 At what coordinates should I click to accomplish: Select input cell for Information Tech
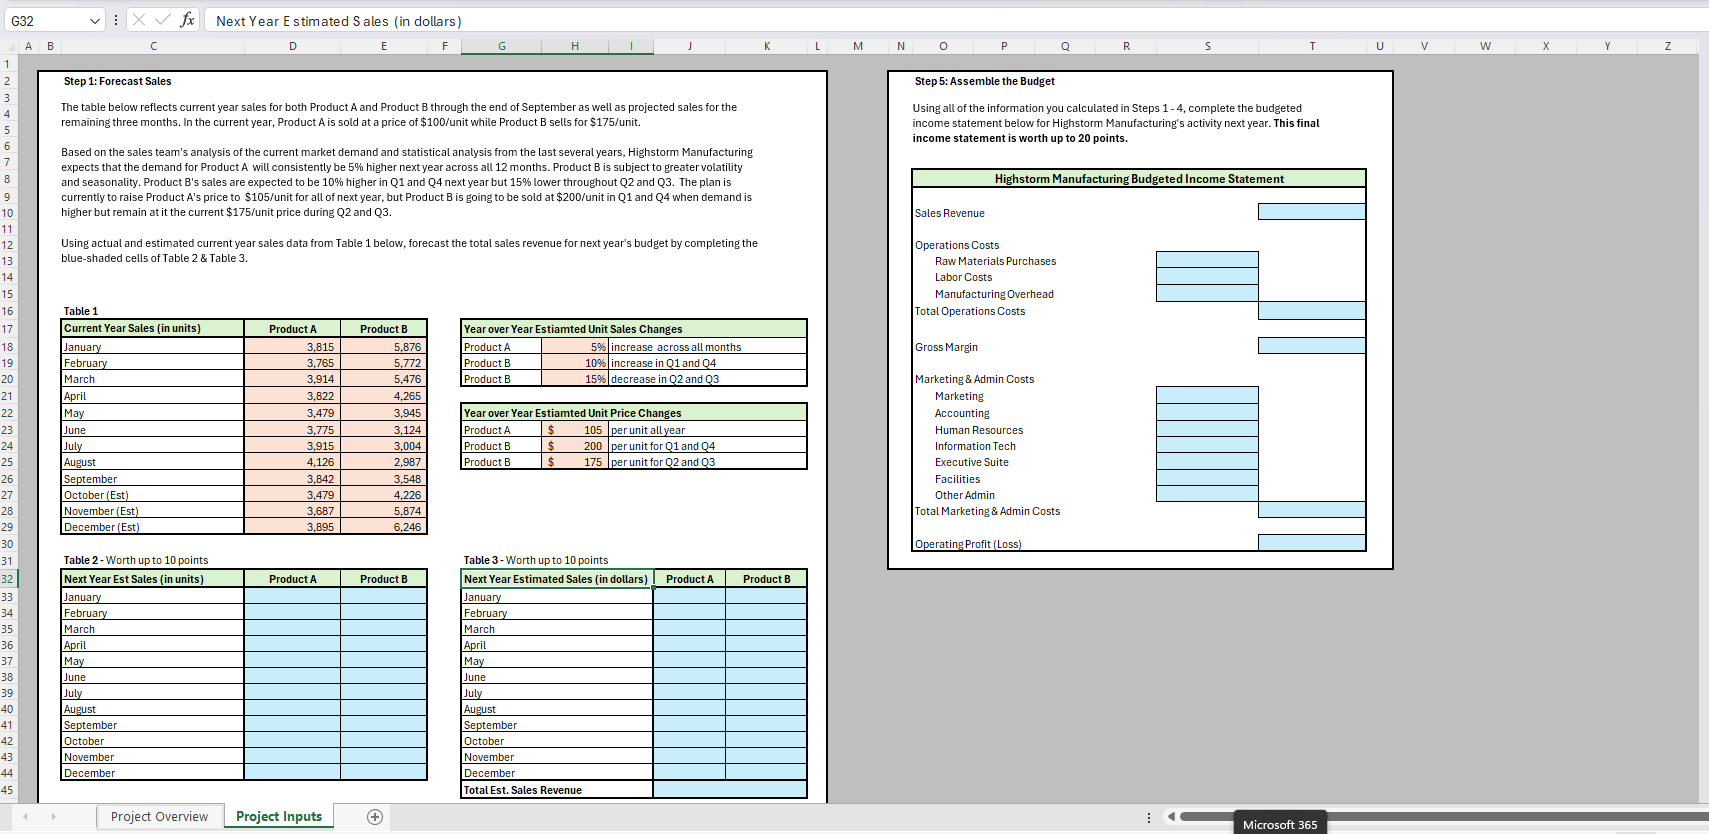pyautogui.click(x=1207, y=446)
